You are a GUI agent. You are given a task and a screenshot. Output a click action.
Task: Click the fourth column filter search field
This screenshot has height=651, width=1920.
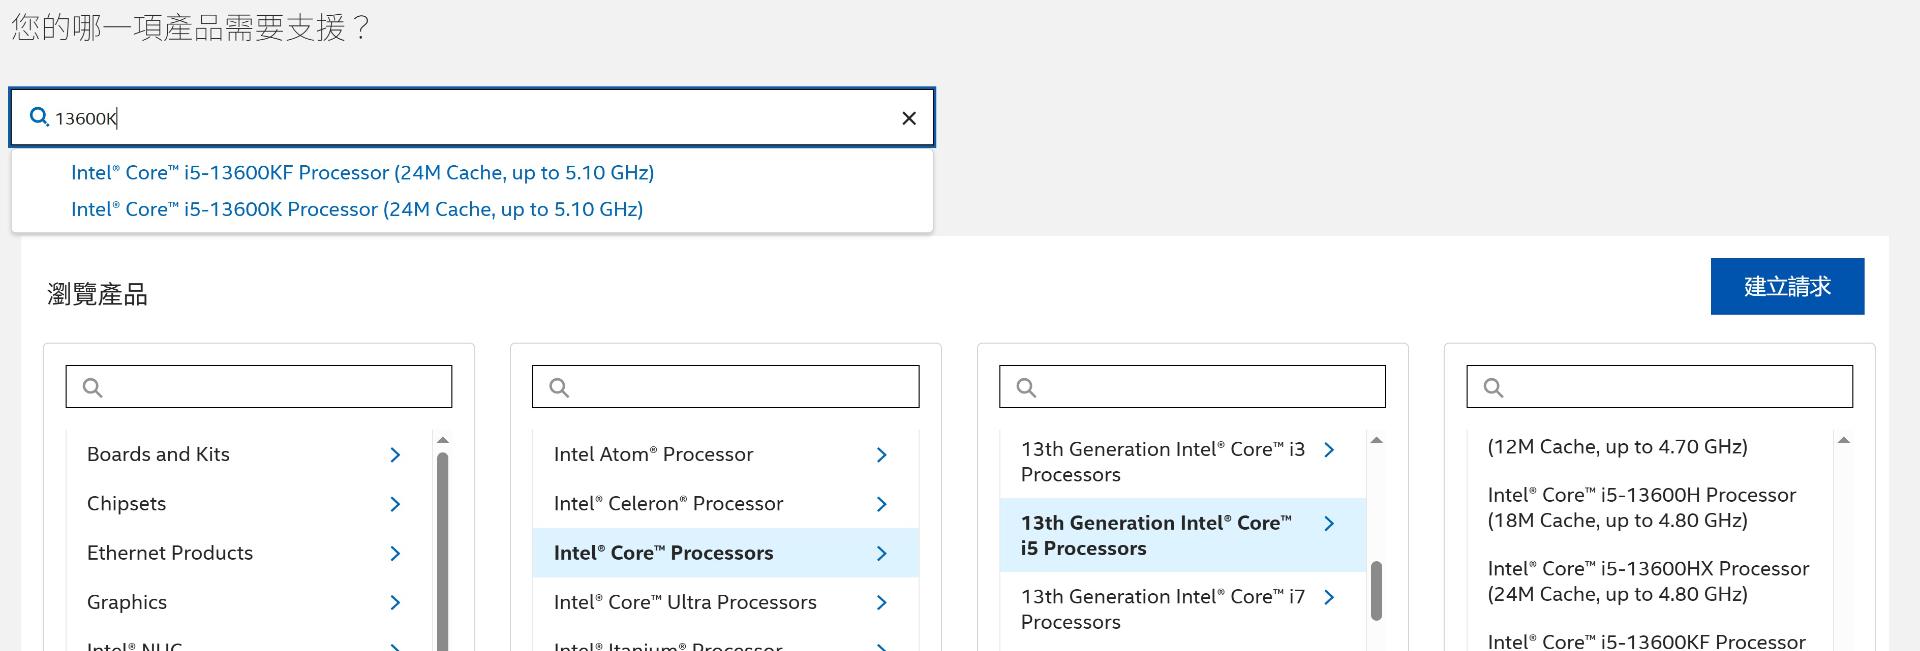coord(1659,387)
